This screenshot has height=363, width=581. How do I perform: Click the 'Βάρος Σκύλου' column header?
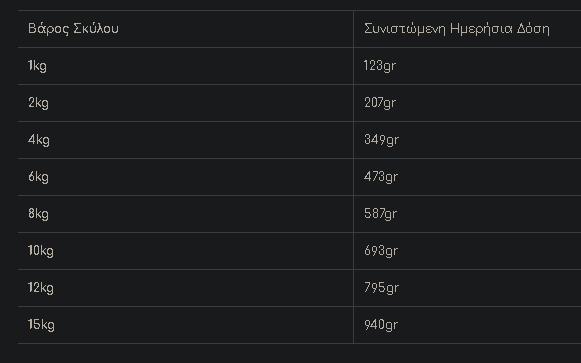click(73, 29)
